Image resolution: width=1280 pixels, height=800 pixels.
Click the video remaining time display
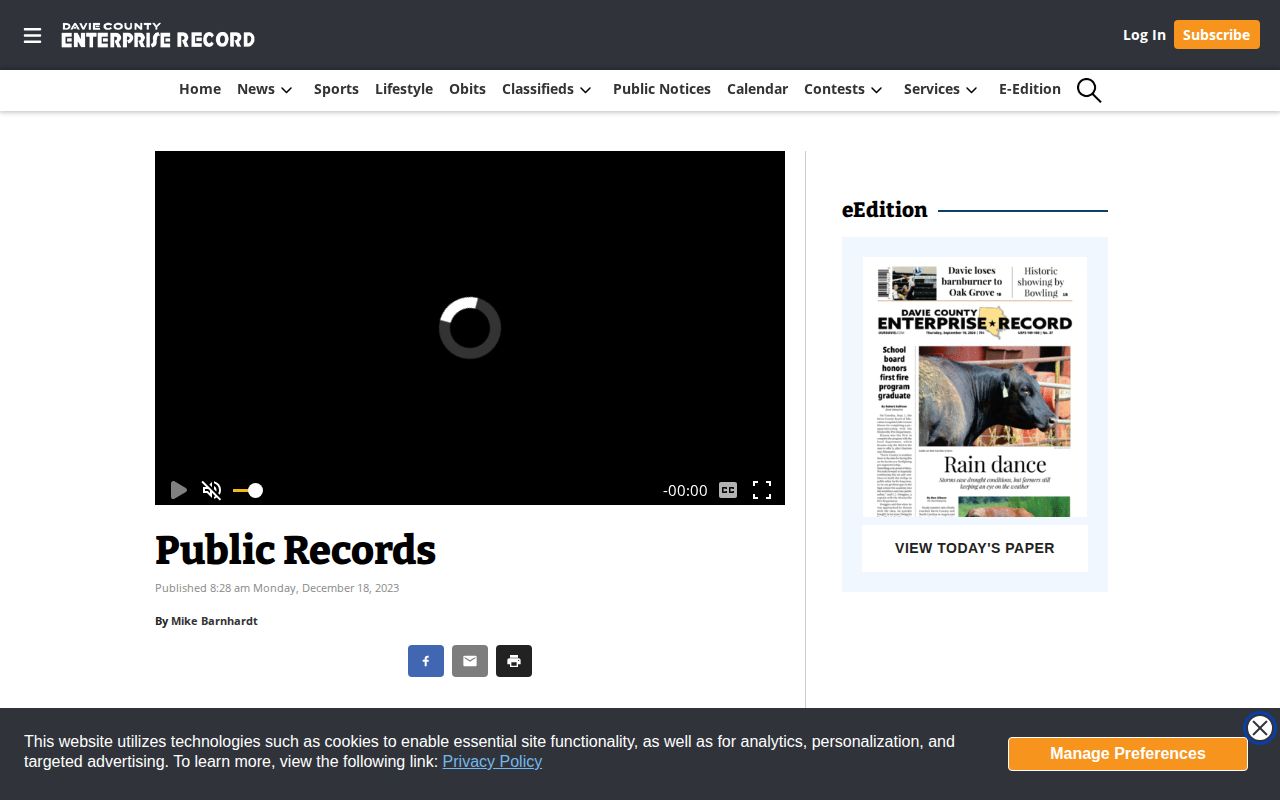point(685,490)
